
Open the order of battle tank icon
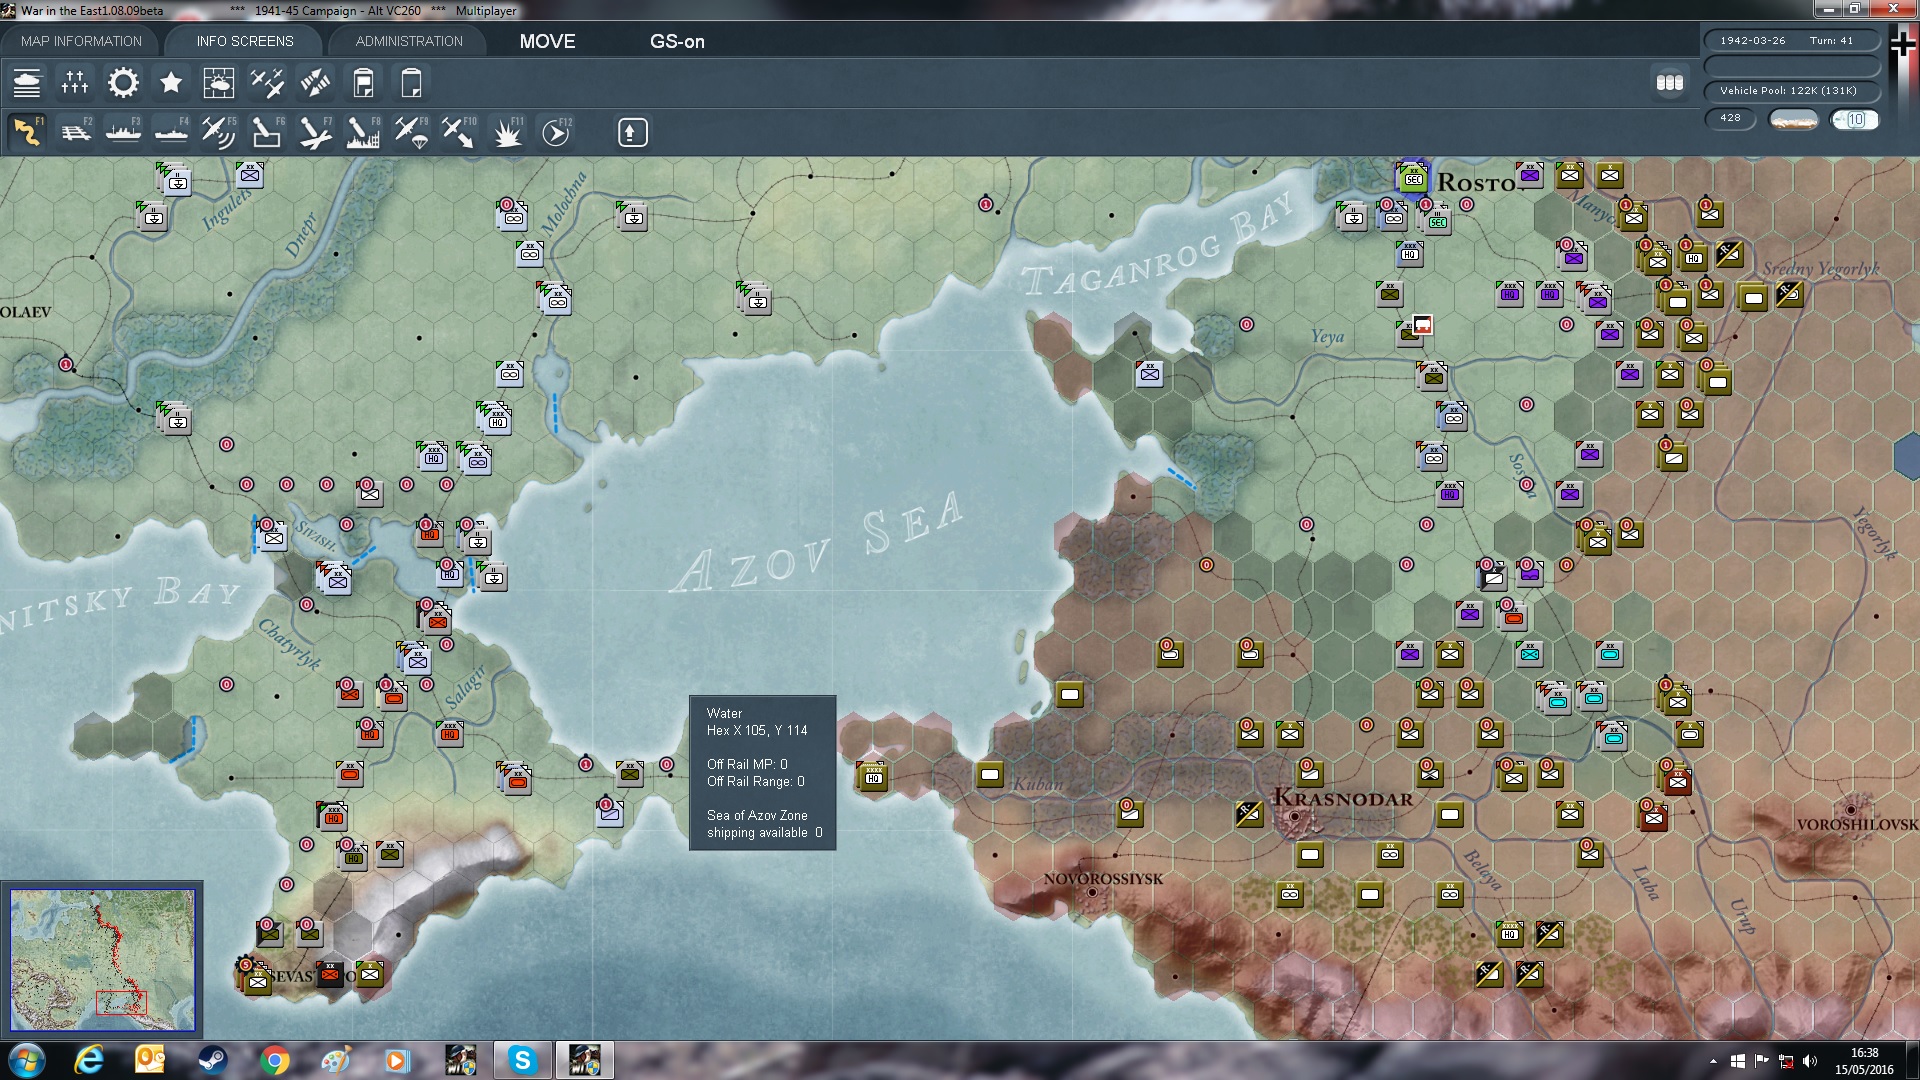coord(27,82)
